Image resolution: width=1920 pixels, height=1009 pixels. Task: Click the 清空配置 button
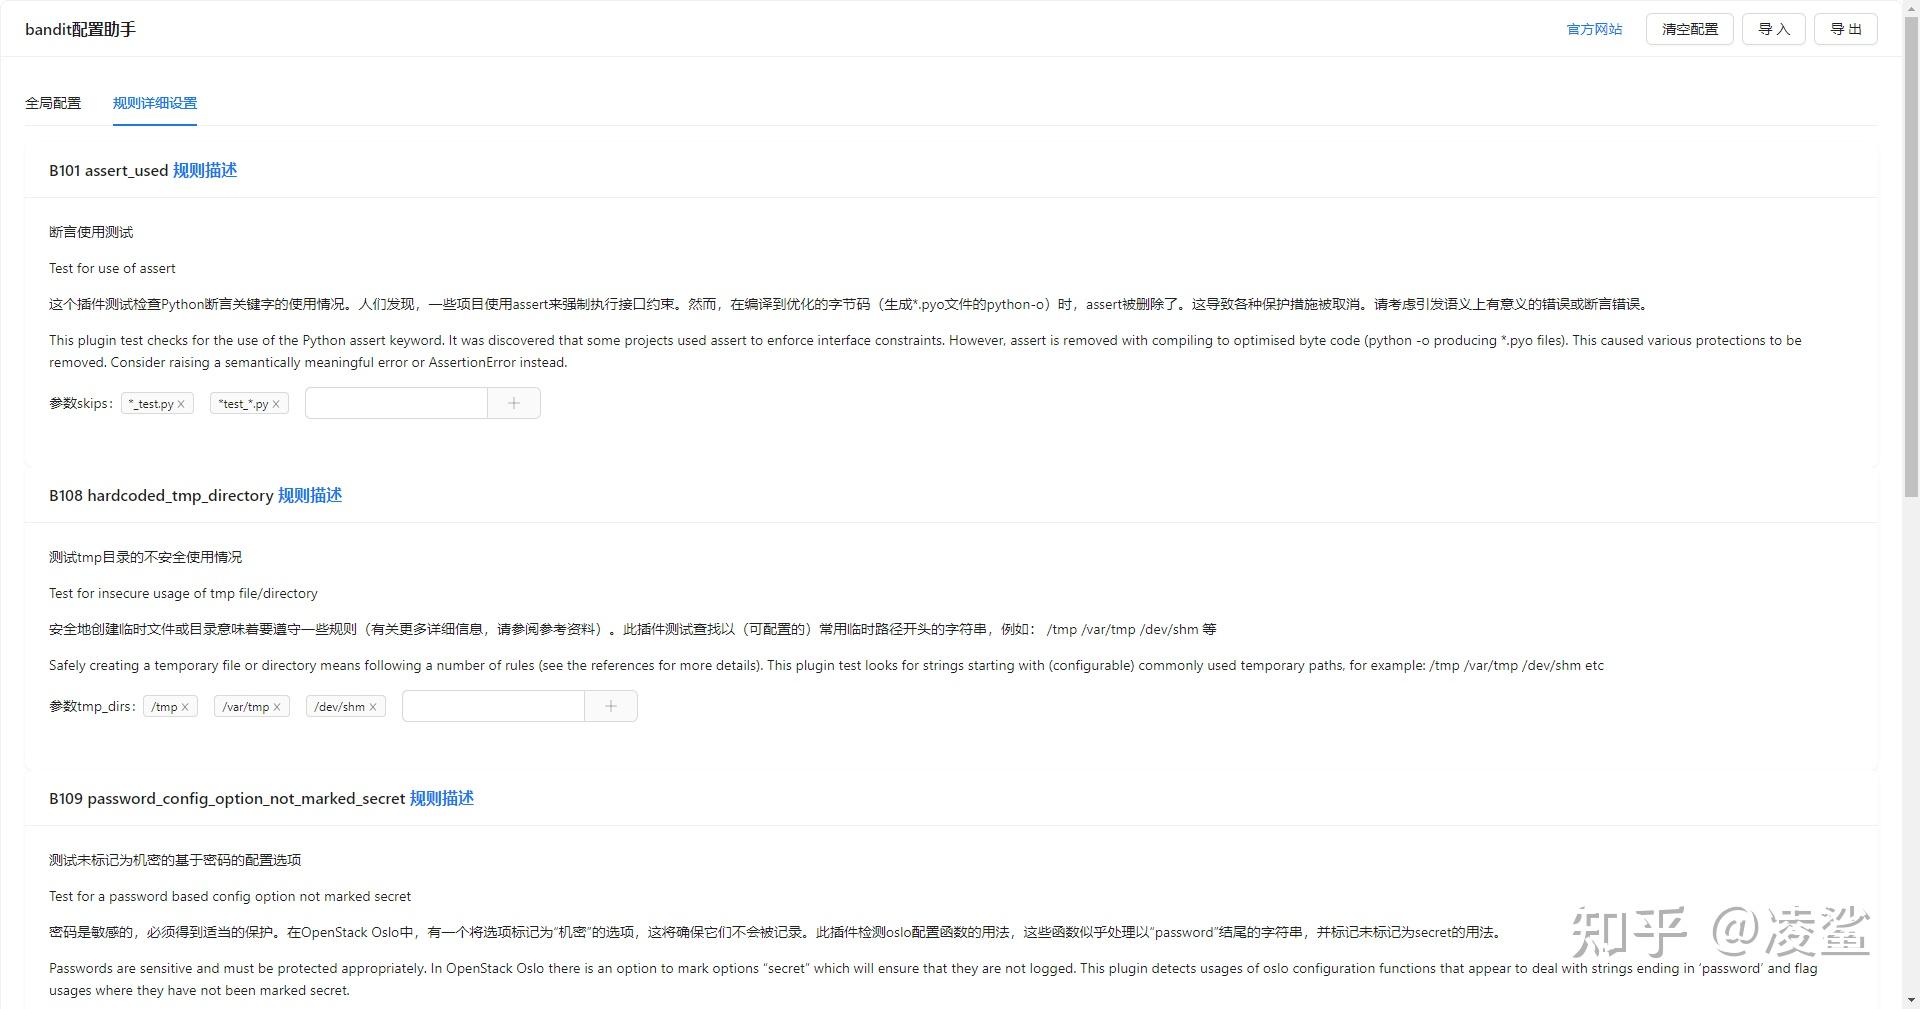click(x=1690, y=29)
